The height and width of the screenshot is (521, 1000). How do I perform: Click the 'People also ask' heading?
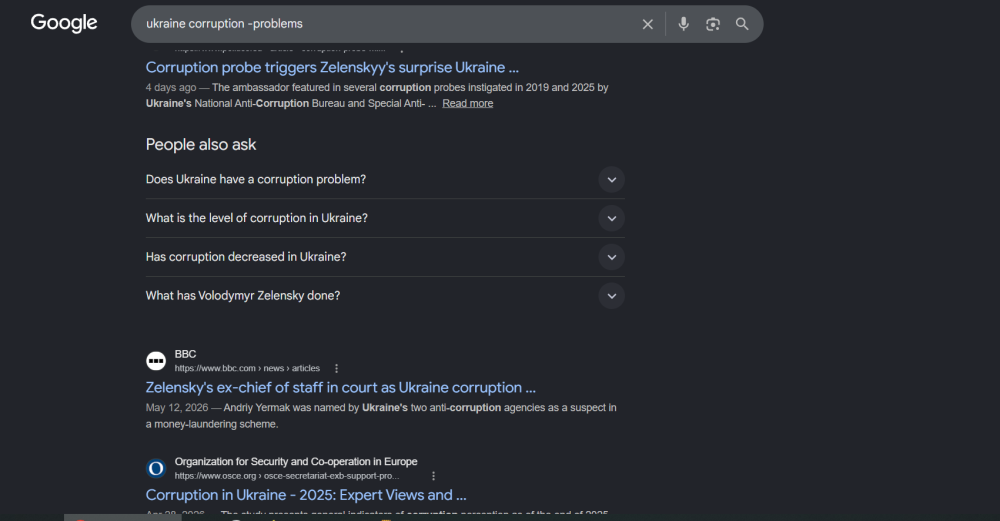click(201, 145)
